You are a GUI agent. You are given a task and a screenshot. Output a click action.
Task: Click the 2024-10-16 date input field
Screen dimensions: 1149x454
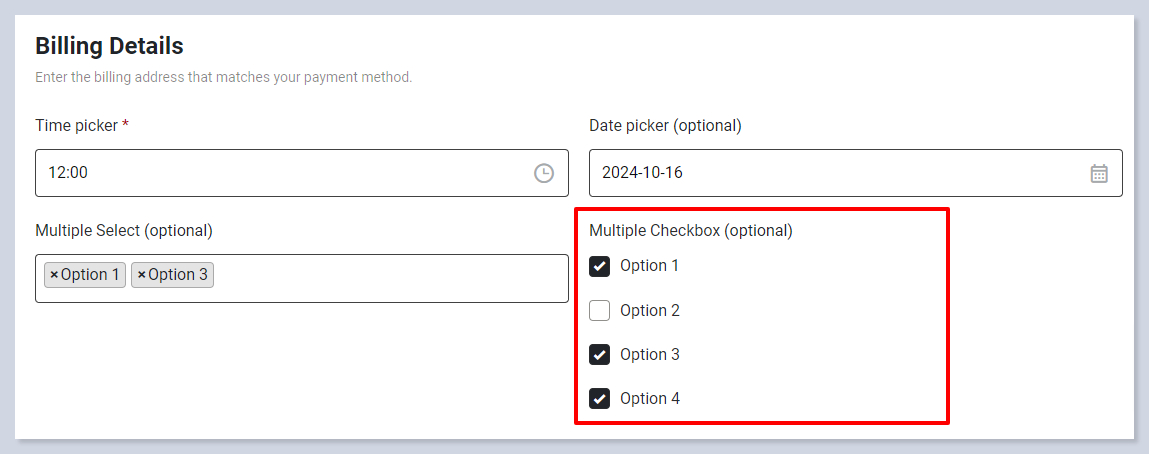coord(830,173)
